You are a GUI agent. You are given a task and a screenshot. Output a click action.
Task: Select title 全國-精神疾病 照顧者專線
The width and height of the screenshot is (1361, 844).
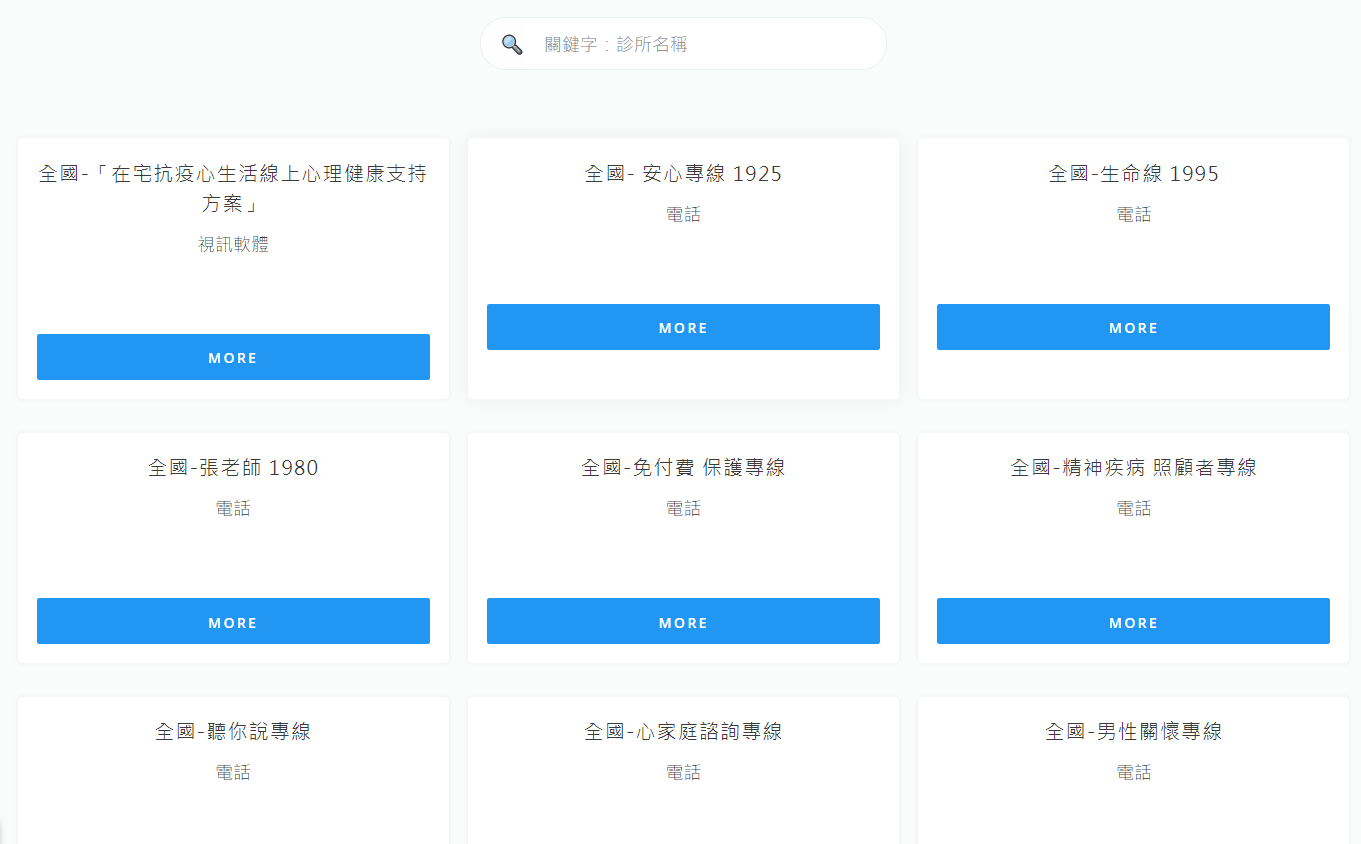pyautogui.click(x=1133, y=468)
